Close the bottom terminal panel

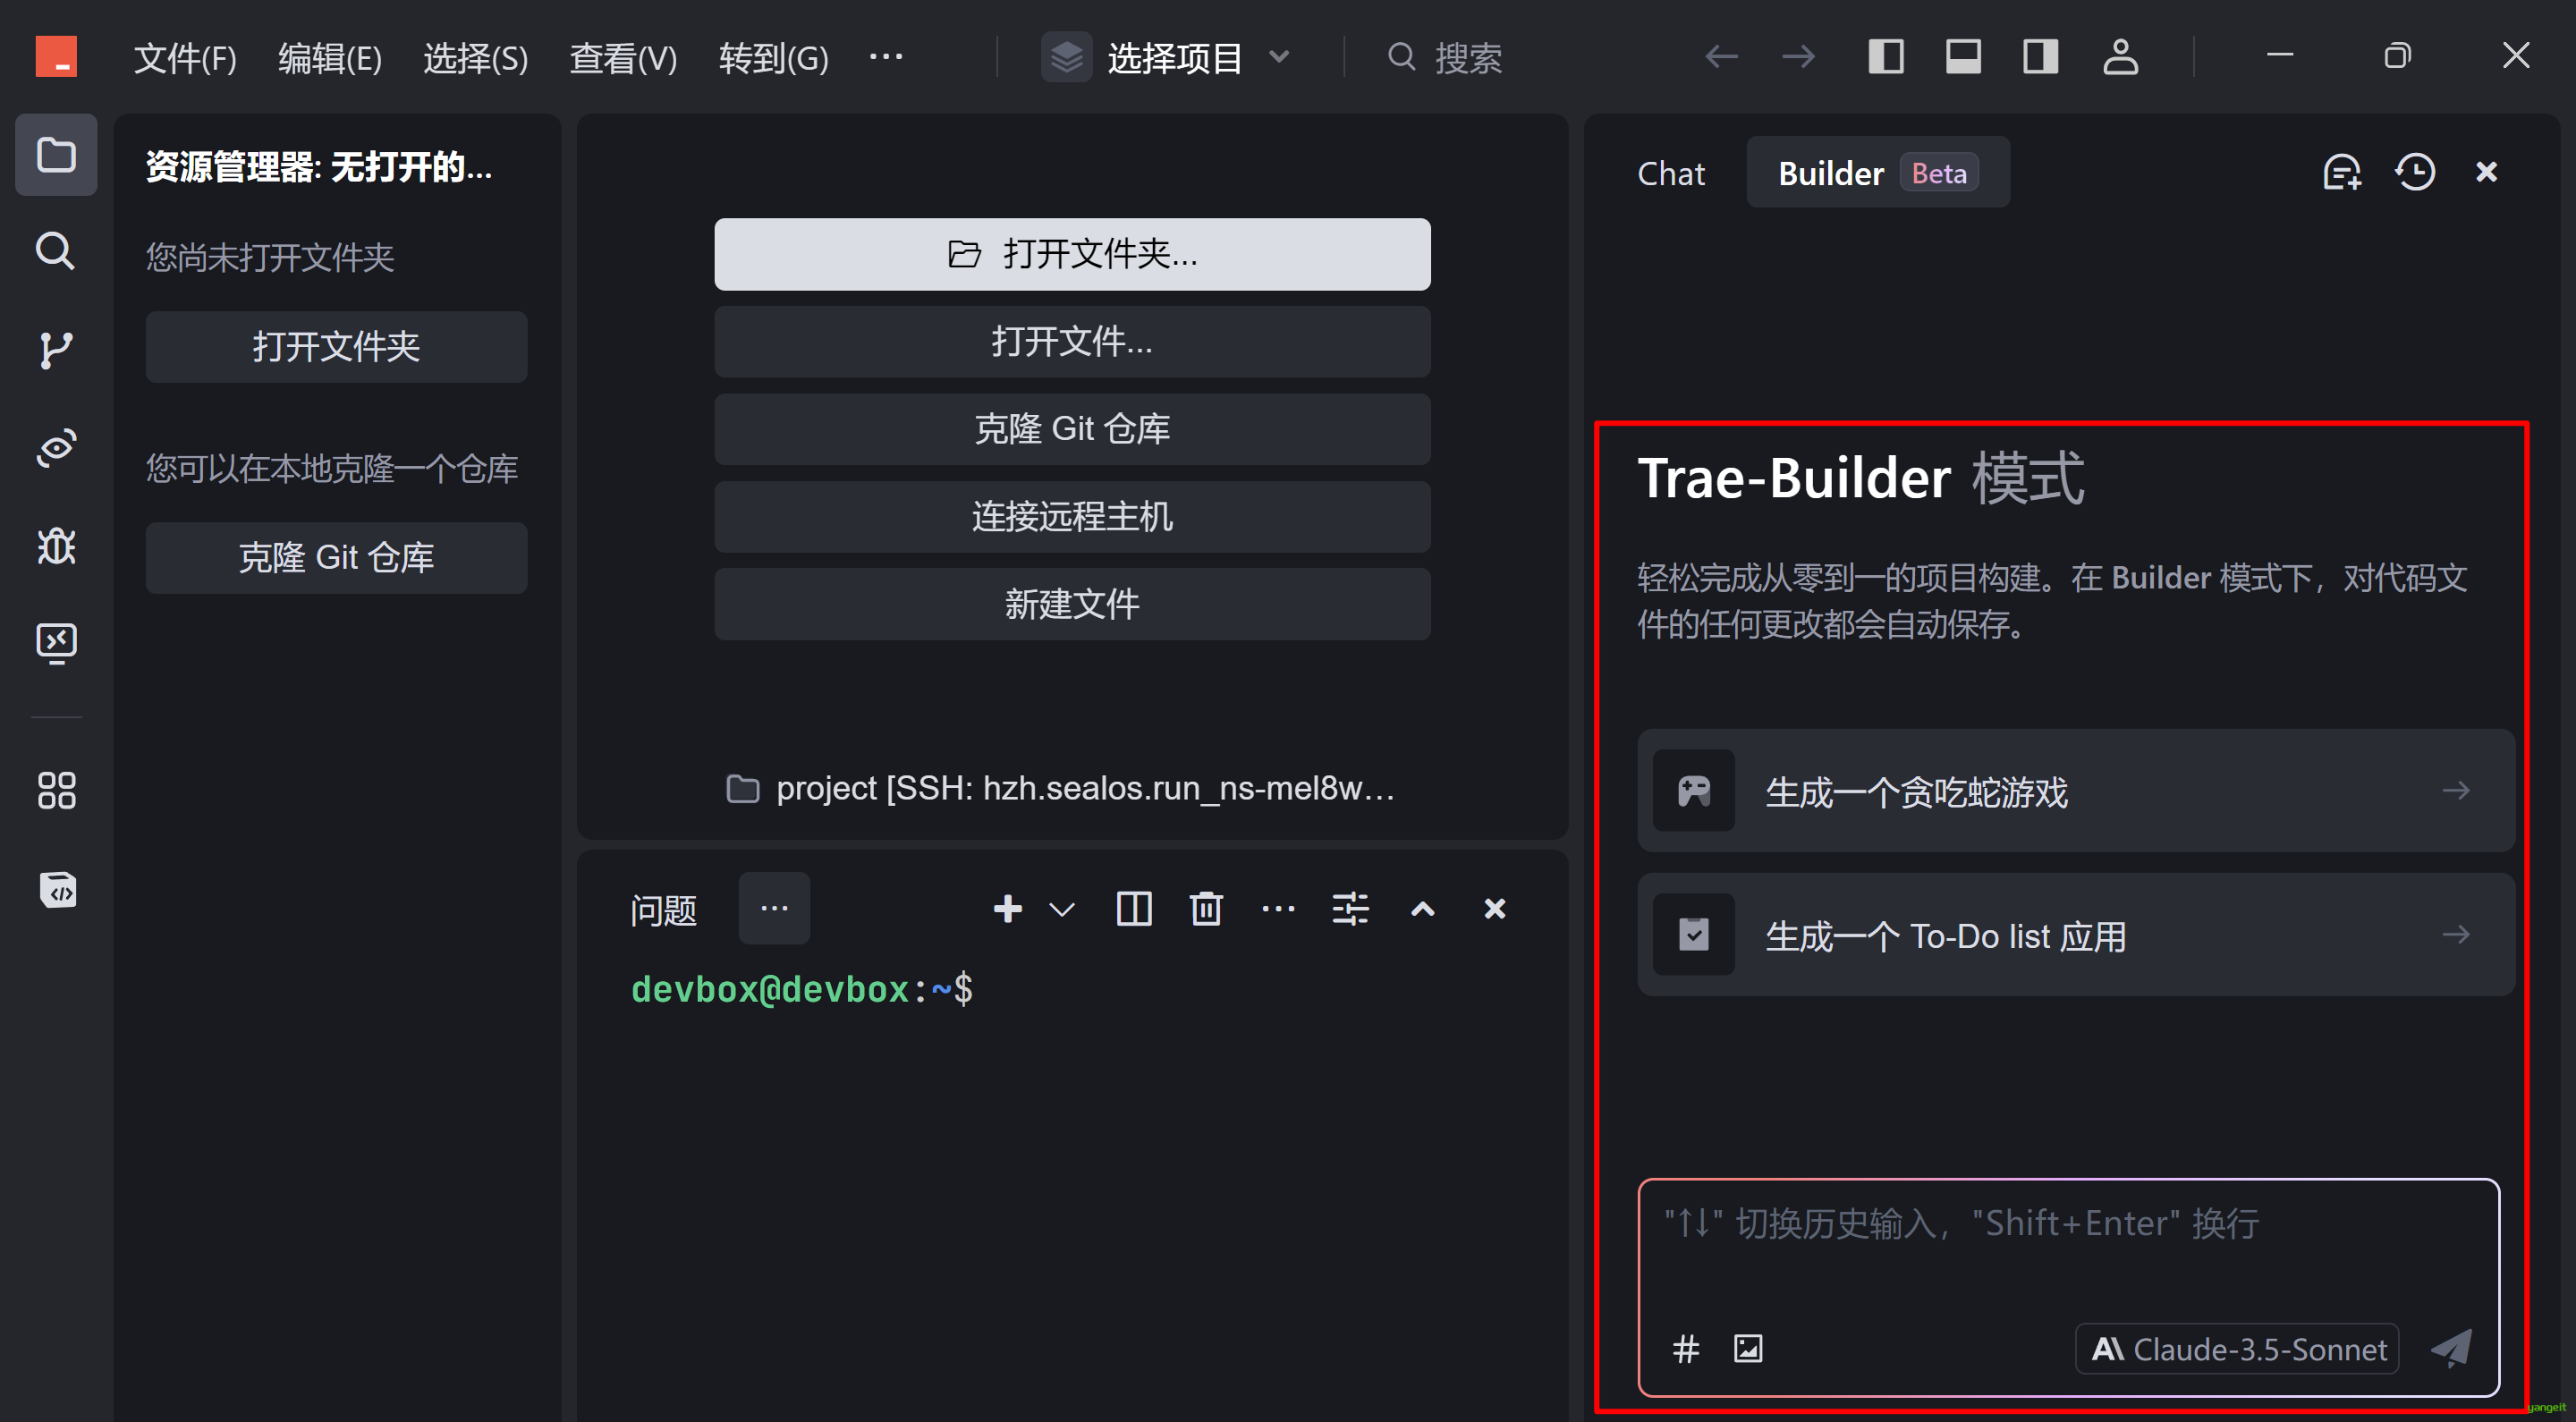[x=1494, y=909]
